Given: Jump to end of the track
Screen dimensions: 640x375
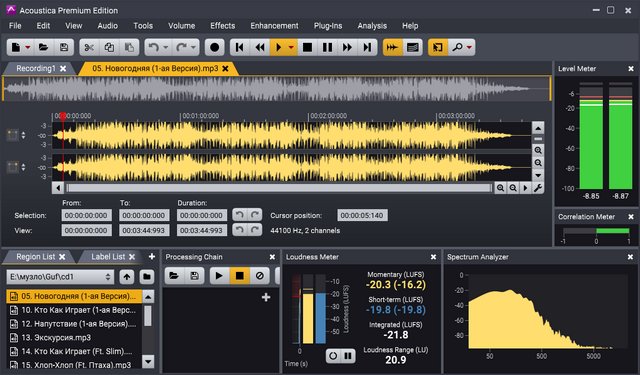Looking at the screenshot, I should [367, 47].
